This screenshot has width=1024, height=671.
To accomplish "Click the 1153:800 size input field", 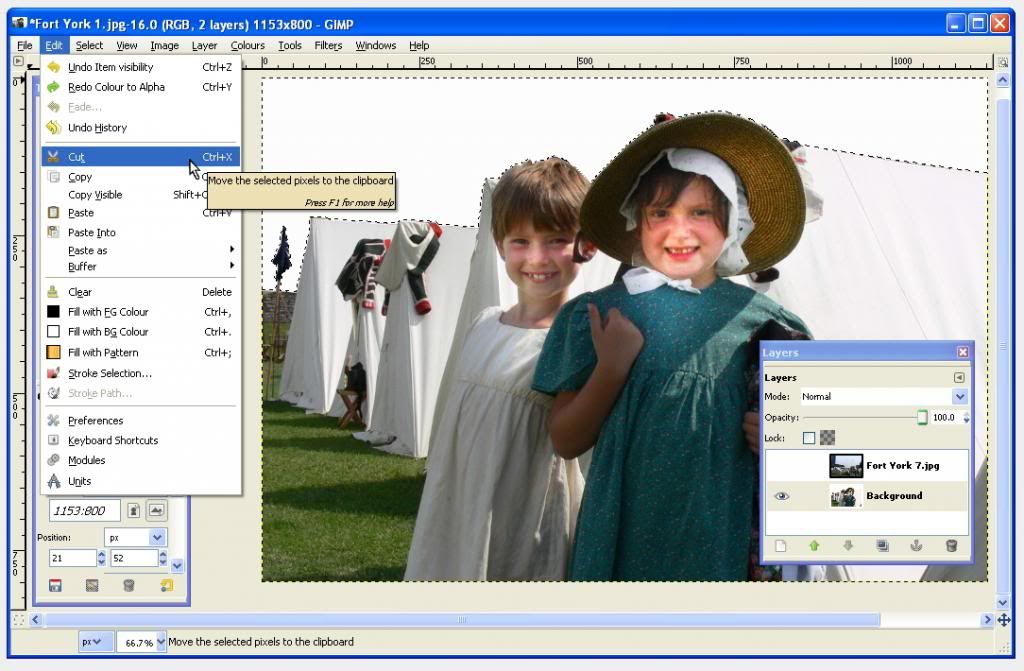I will pyautogui.click(x=85, y=510).
